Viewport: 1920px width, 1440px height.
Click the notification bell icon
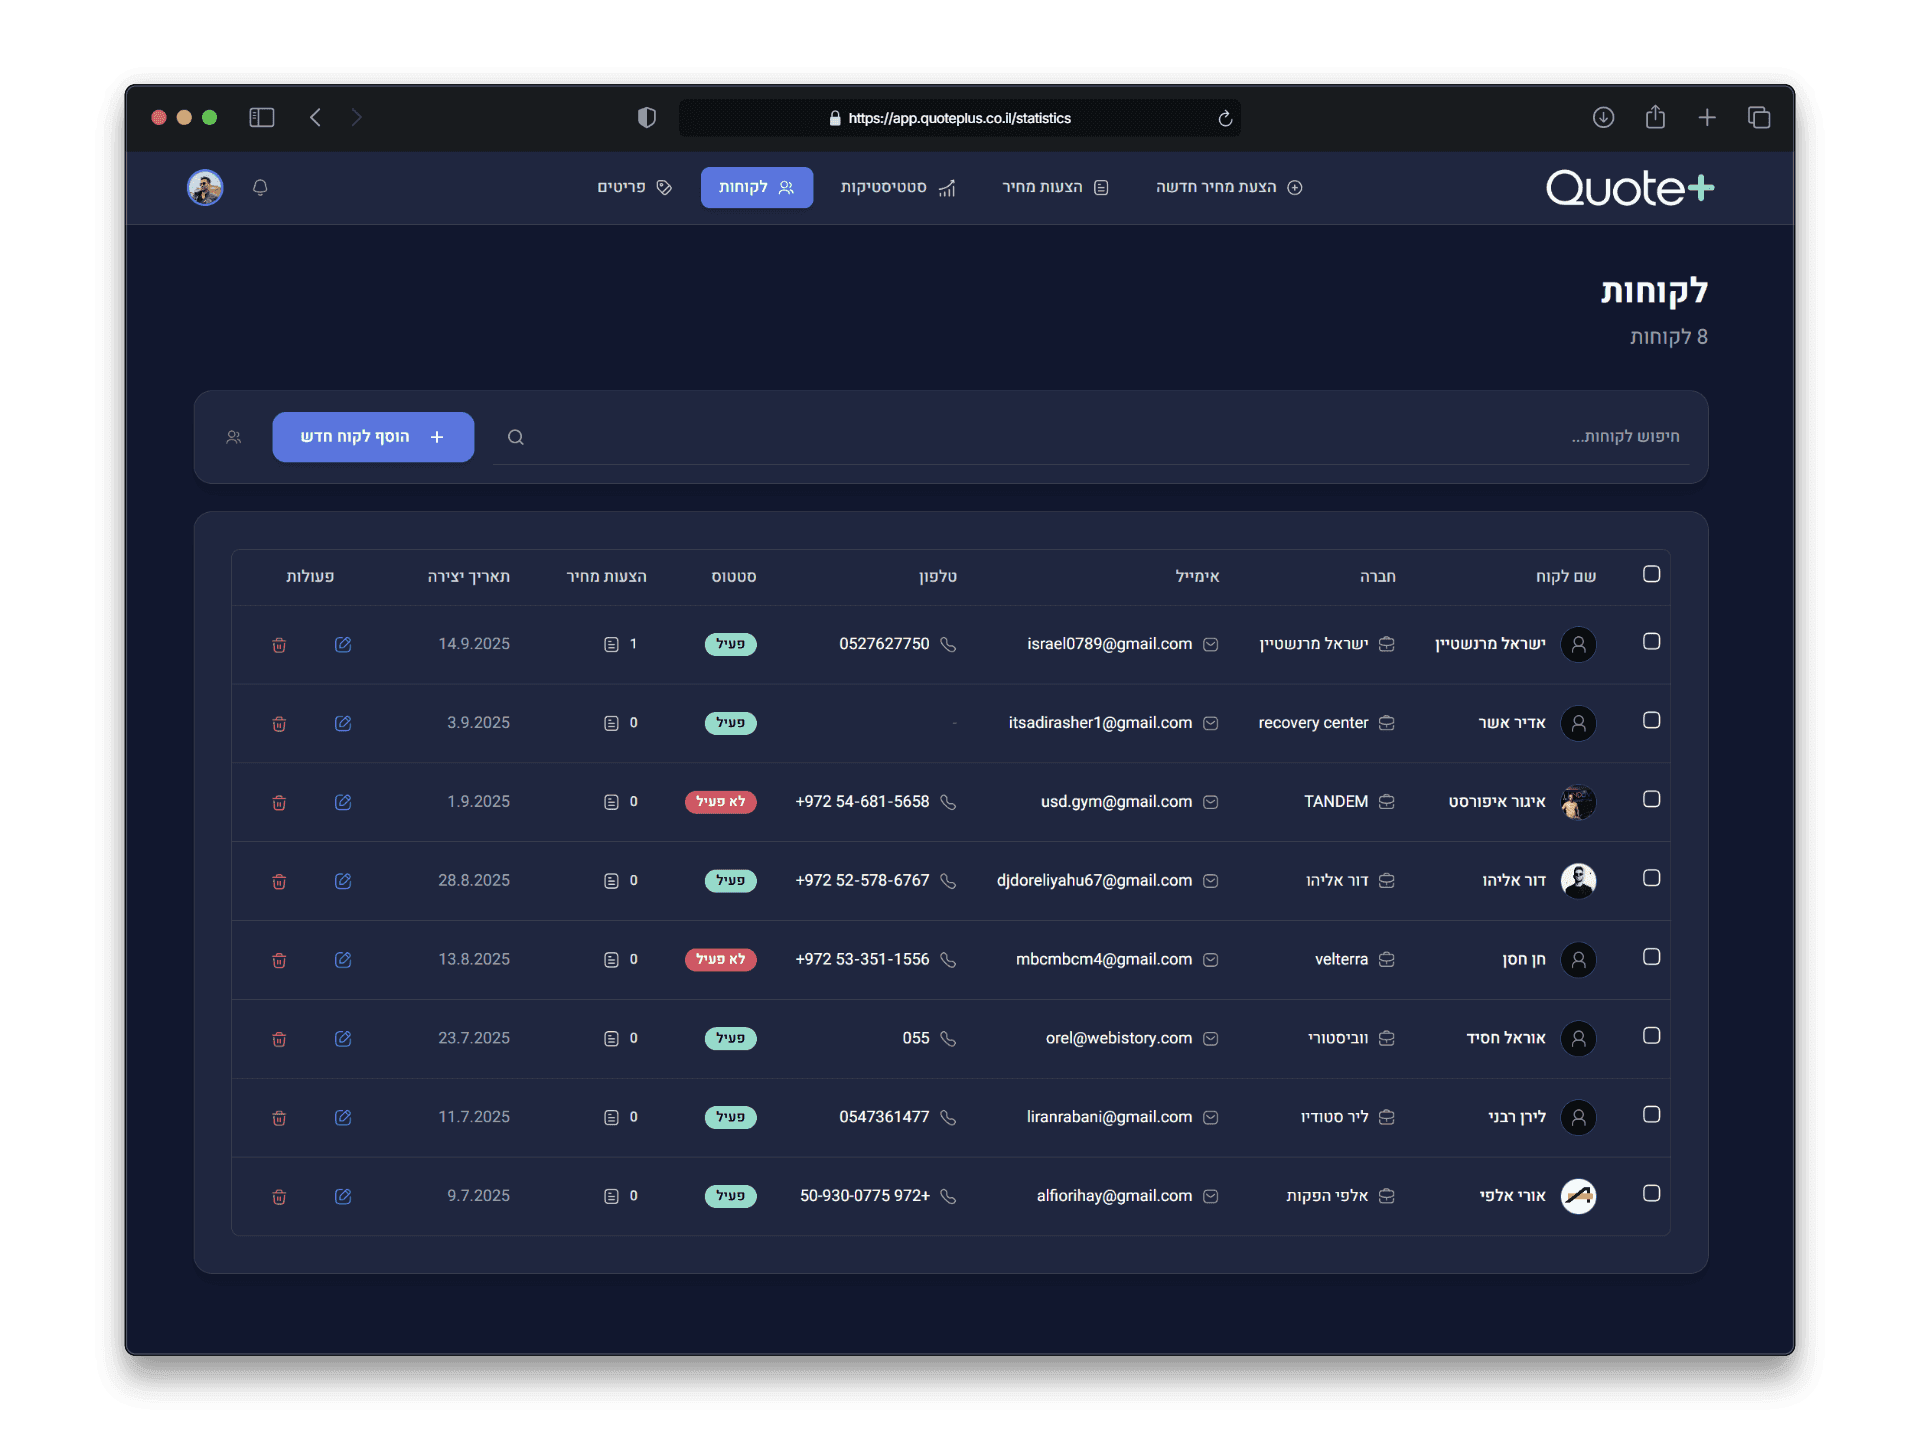pos(260,188)
